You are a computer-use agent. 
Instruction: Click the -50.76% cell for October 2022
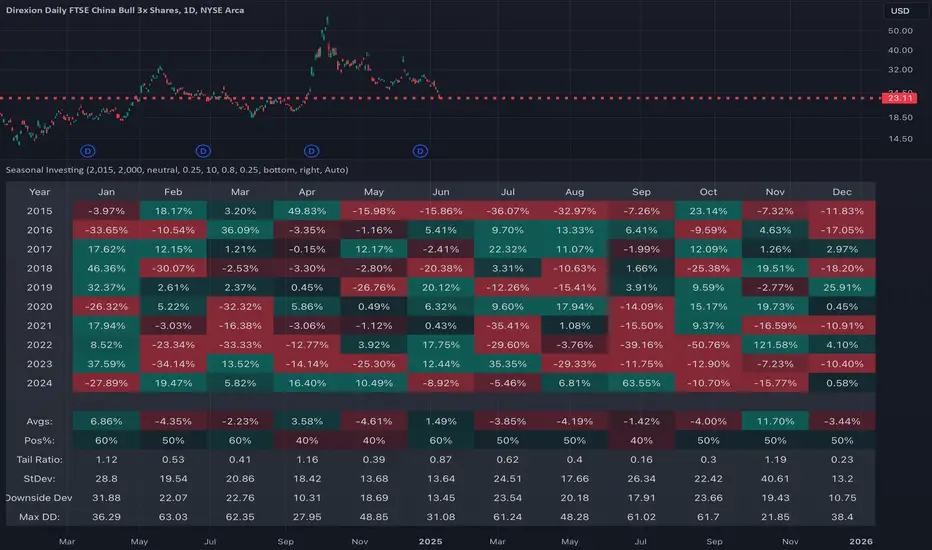(x=708, y=345)
